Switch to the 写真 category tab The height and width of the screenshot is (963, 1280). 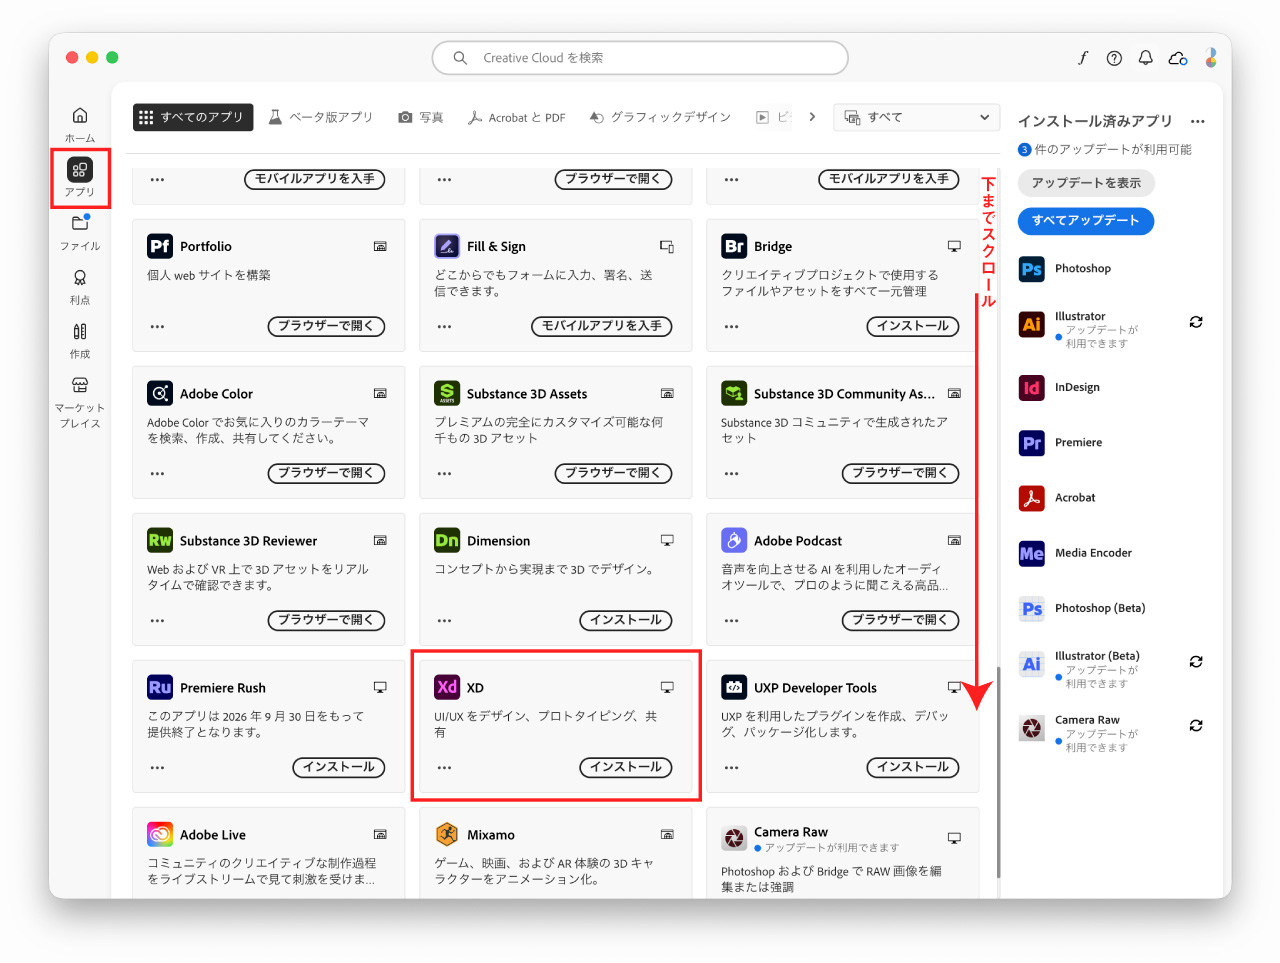click(x=420, y=117)
